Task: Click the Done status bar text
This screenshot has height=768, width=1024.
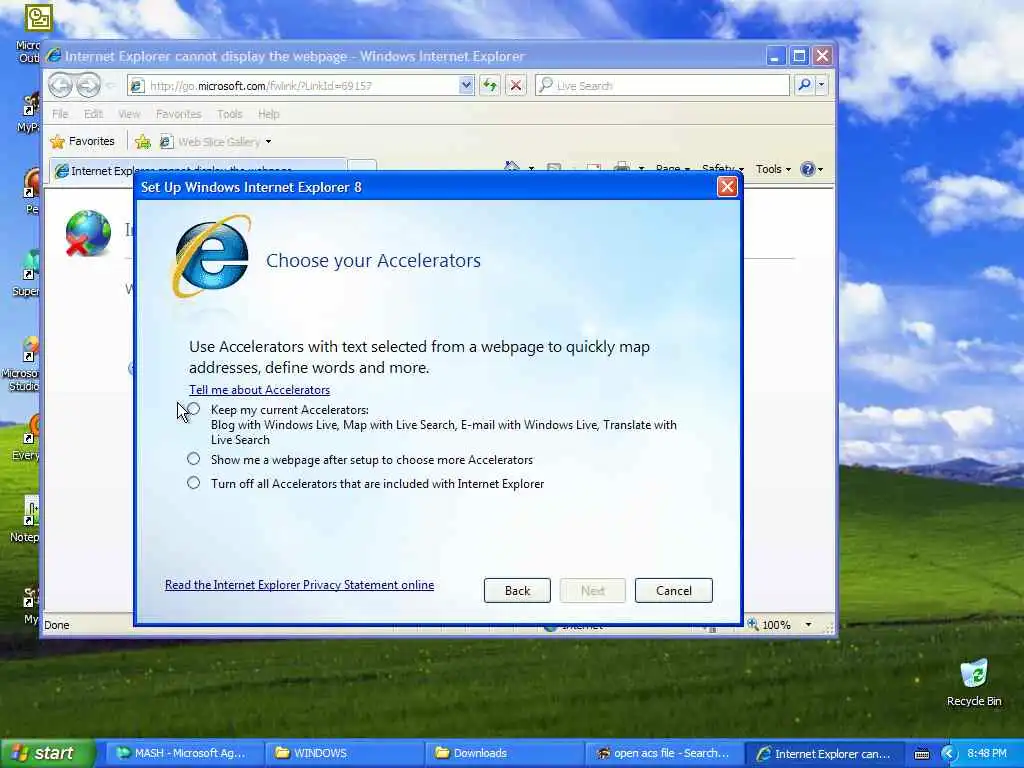Action: (x=57, y=625)
